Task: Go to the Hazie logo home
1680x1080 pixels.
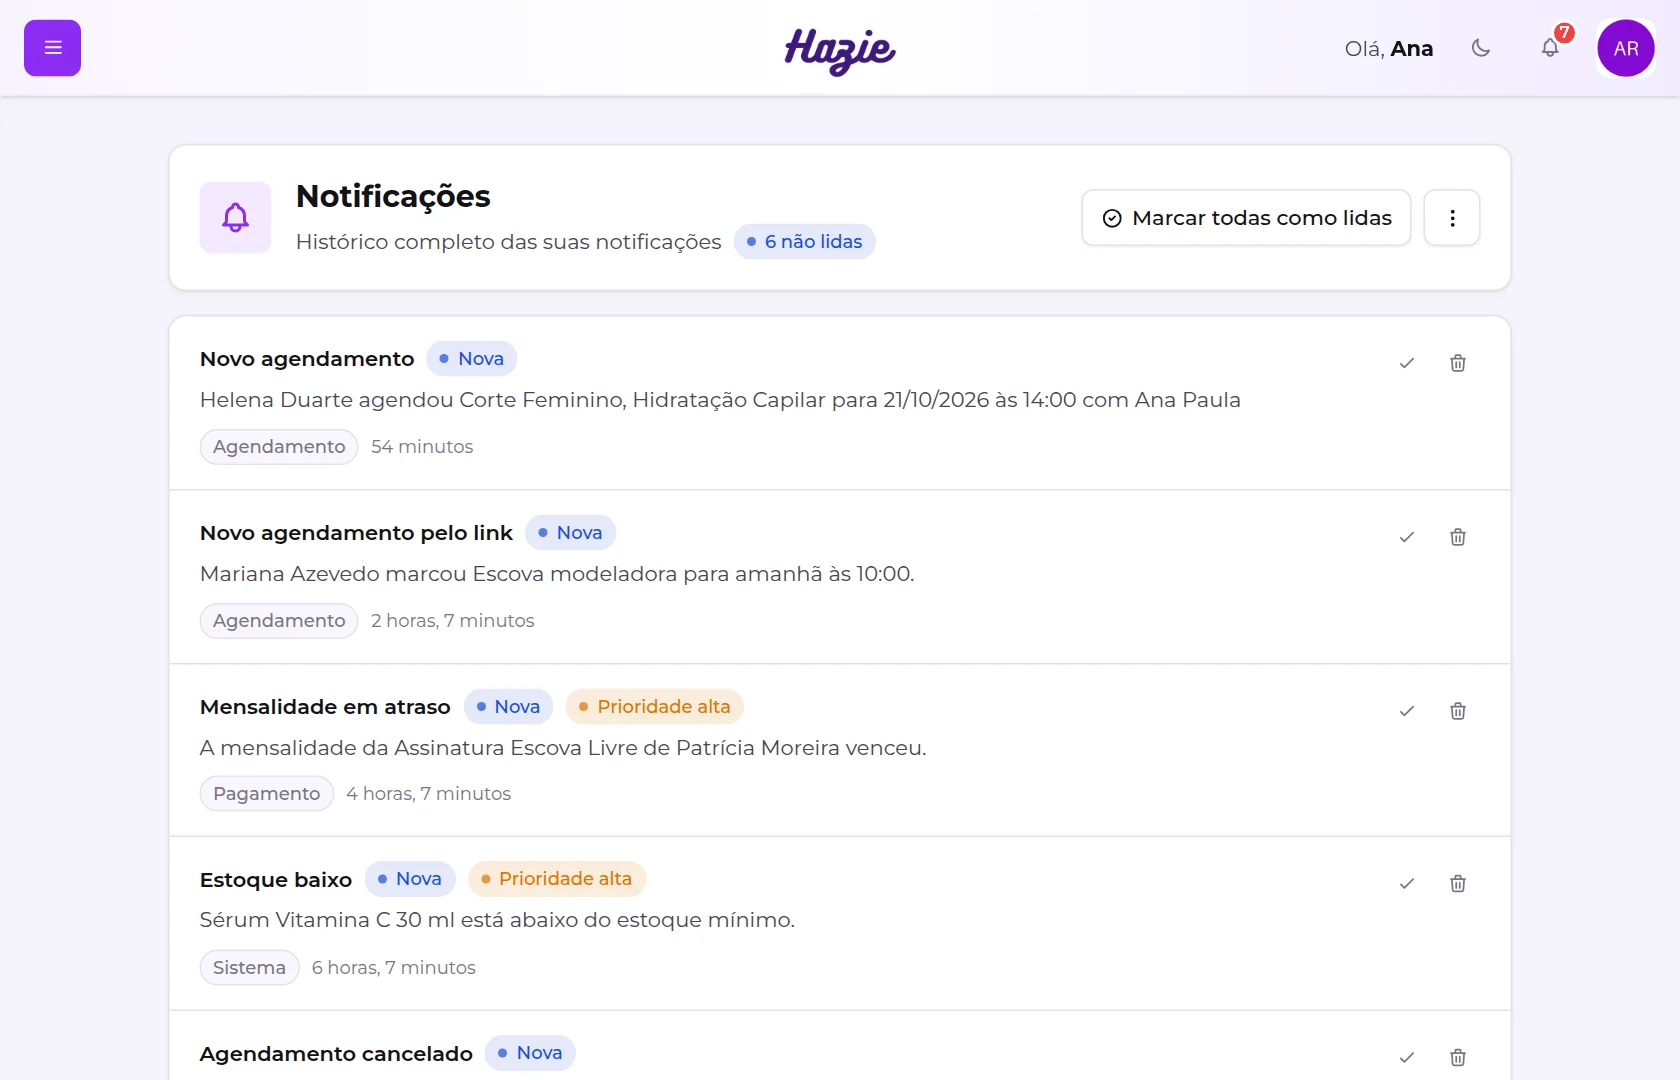Action: click(840, 50)
